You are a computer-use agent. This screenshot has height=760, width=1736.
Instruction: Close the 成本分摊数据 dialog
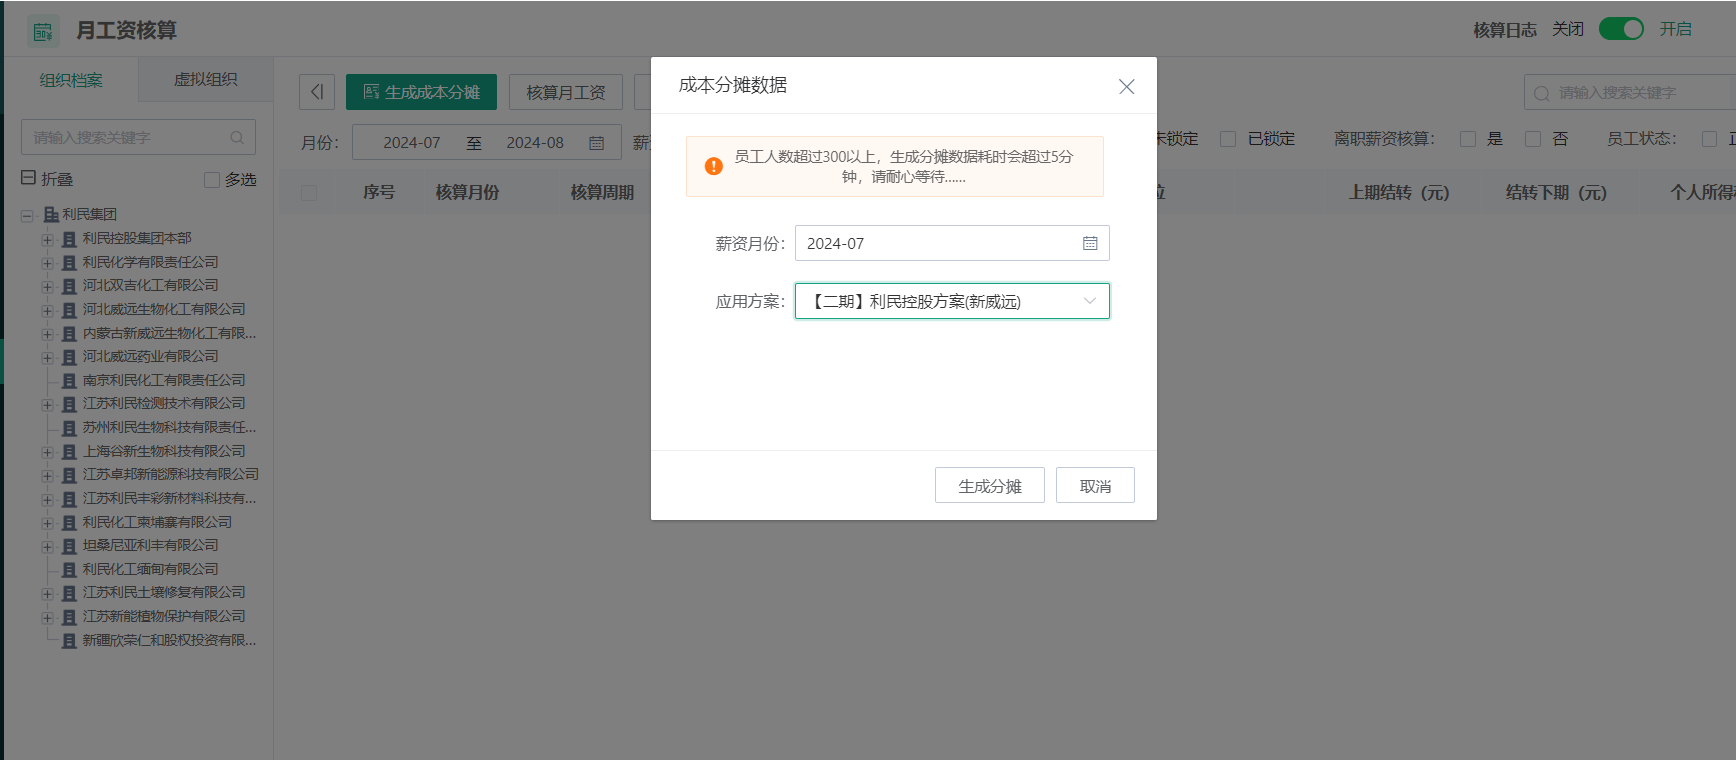point(1126,87)
